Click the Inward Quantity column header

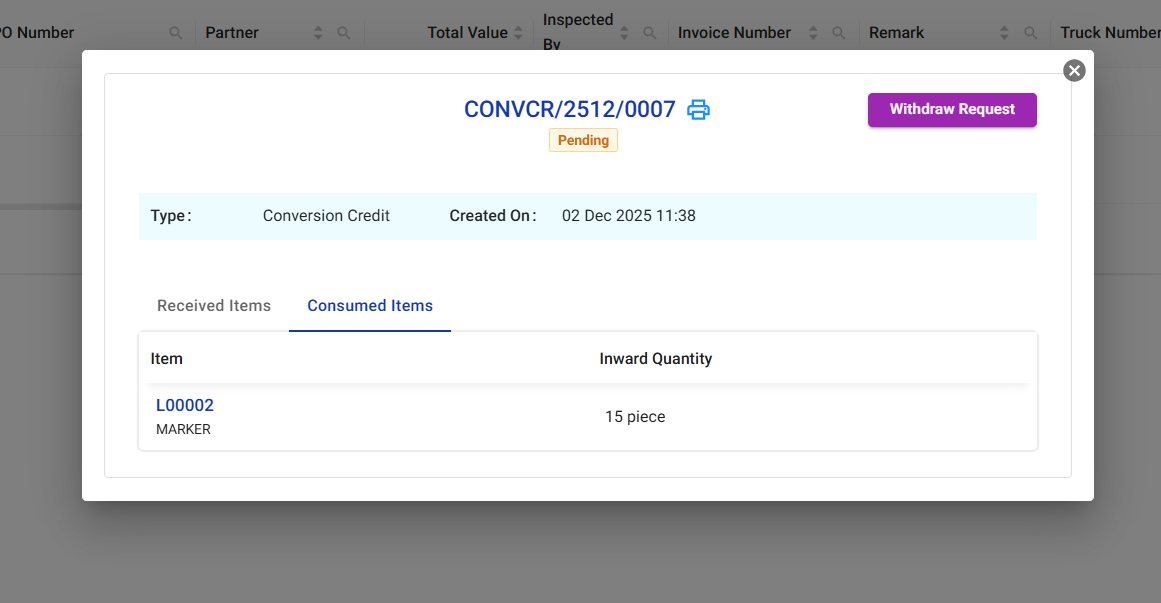pyautogui.click(x=656, y=358)
